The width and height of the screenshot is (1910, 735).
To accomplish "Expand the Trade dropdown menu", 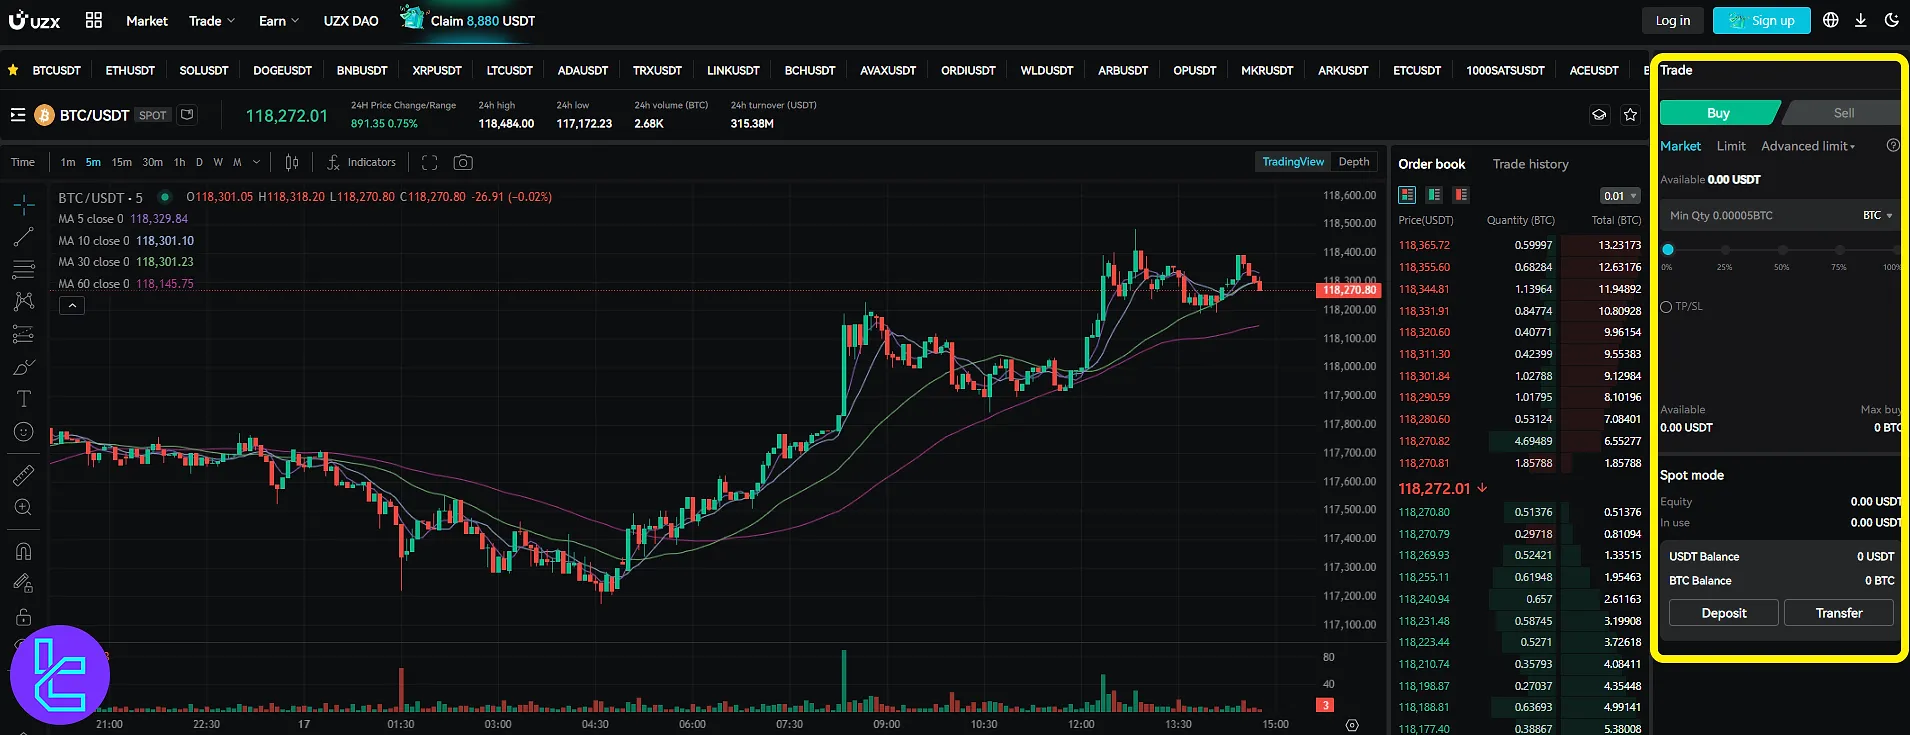I will click(x=212, y=20).
